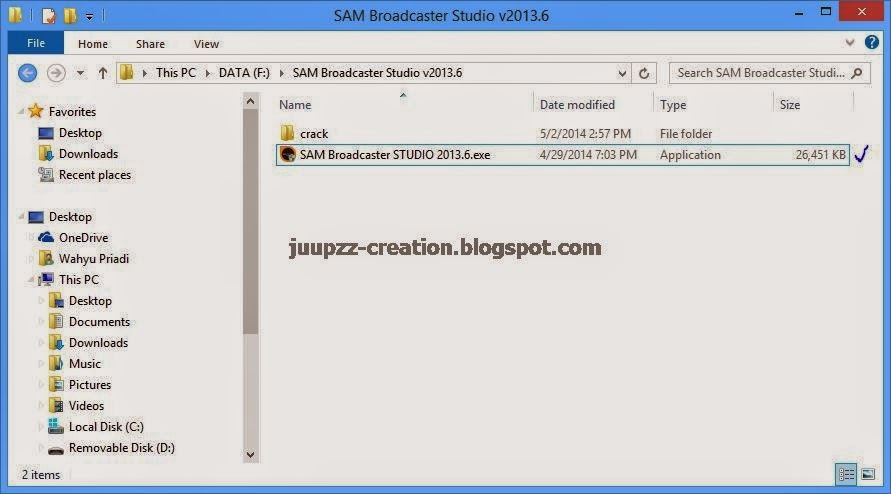Select the crack folder icon
The height and width of the screenshot is (494, 891).
(x=287, y=133)
